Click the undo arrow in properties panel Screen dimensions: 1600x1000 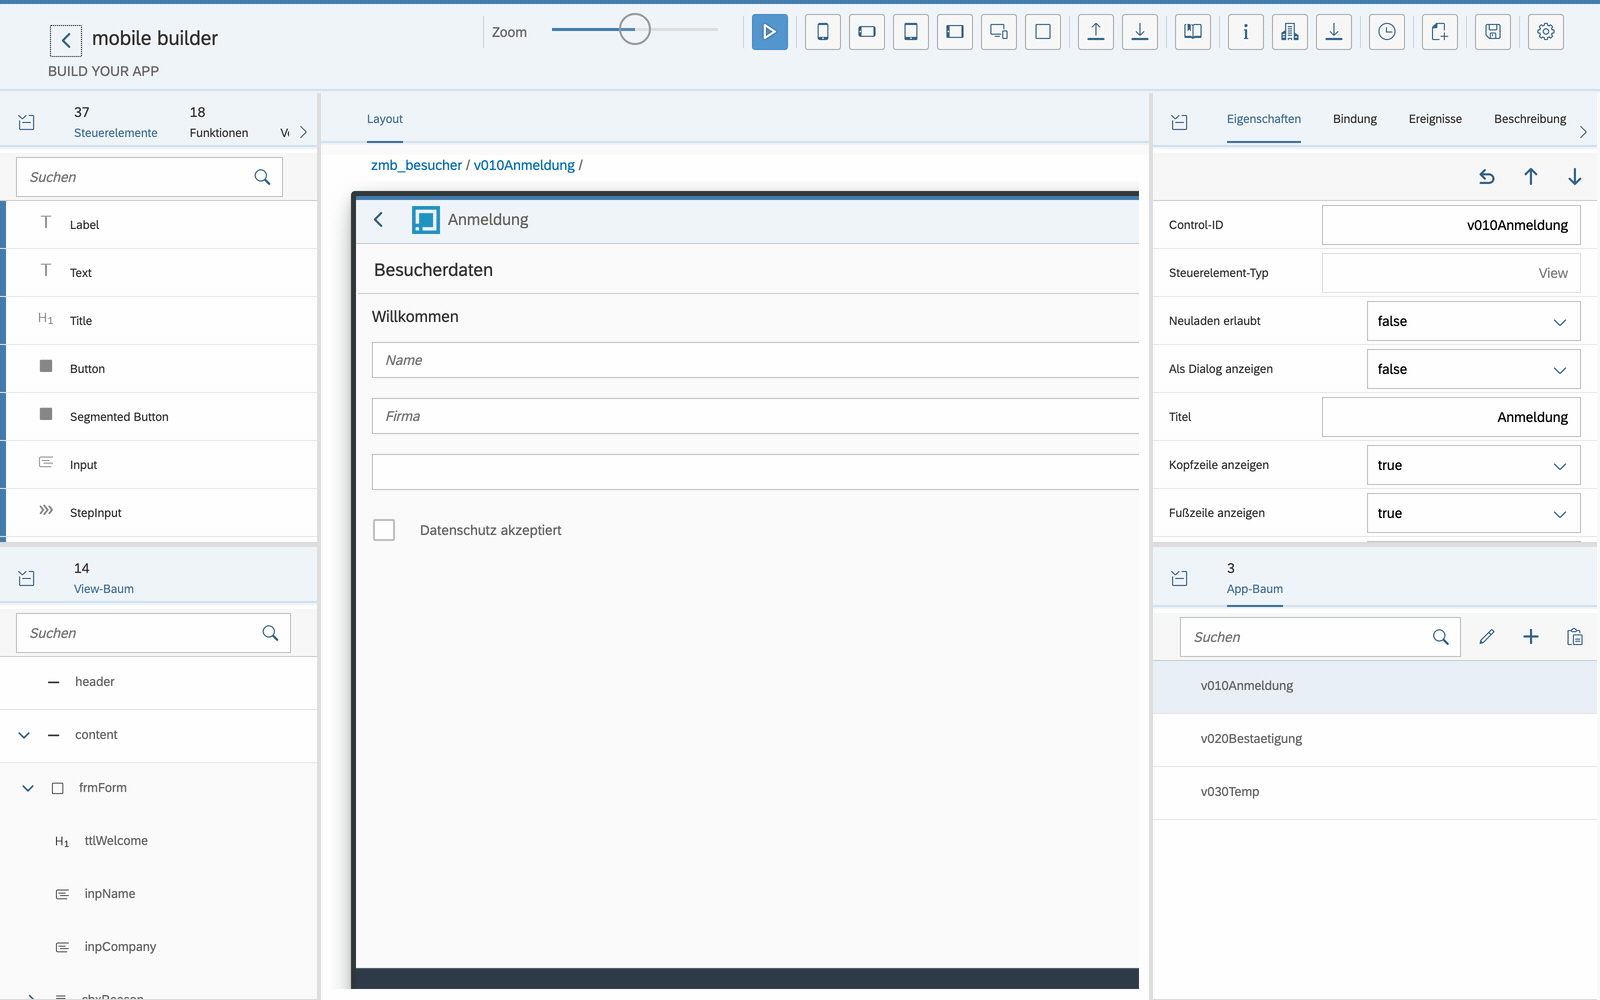point(1487,177)
